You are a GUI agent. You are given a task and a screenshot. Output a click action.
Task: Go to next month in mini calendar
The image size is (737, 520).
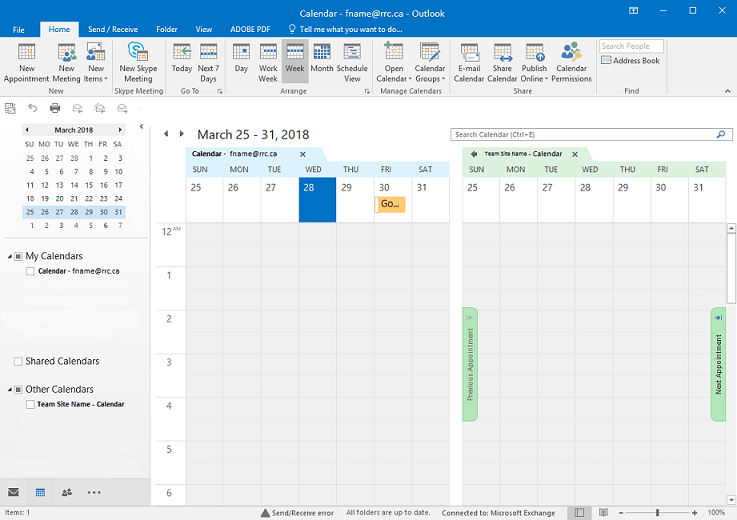coord(120,130)
